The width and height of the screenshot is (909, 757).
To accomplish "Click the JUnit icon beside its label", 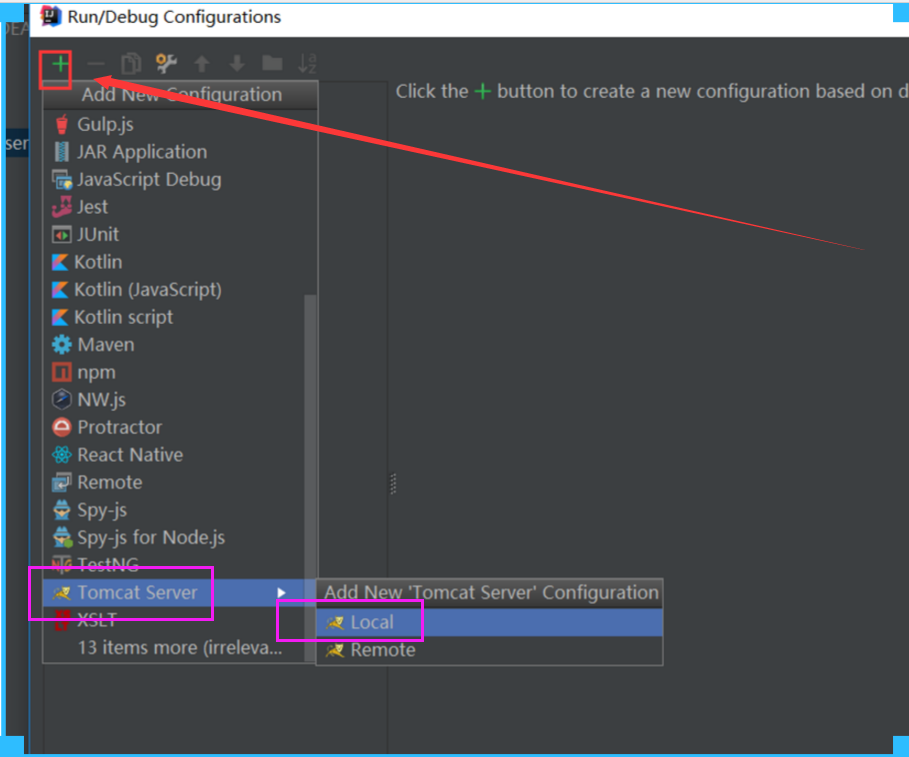I will tap(61, 235).
